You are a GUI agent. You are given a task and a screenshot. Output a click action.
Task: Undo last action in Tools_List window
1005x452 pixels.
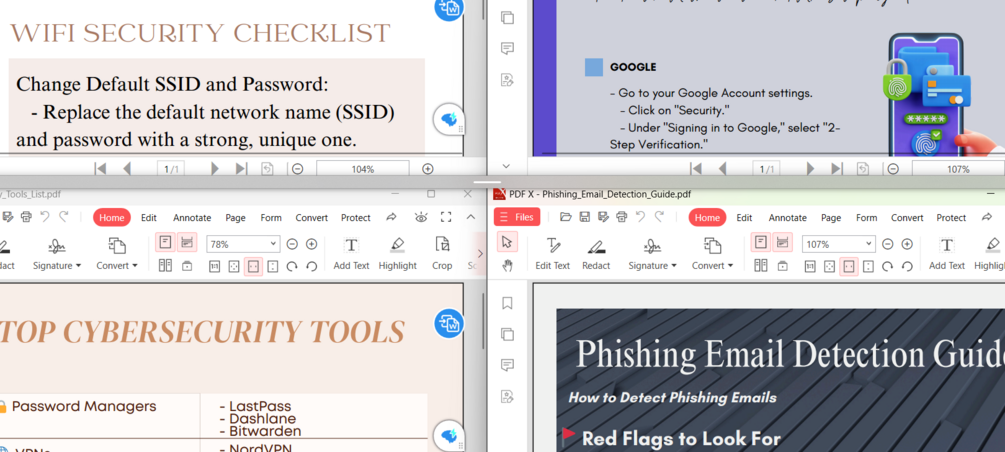click(x=45, y=217)
